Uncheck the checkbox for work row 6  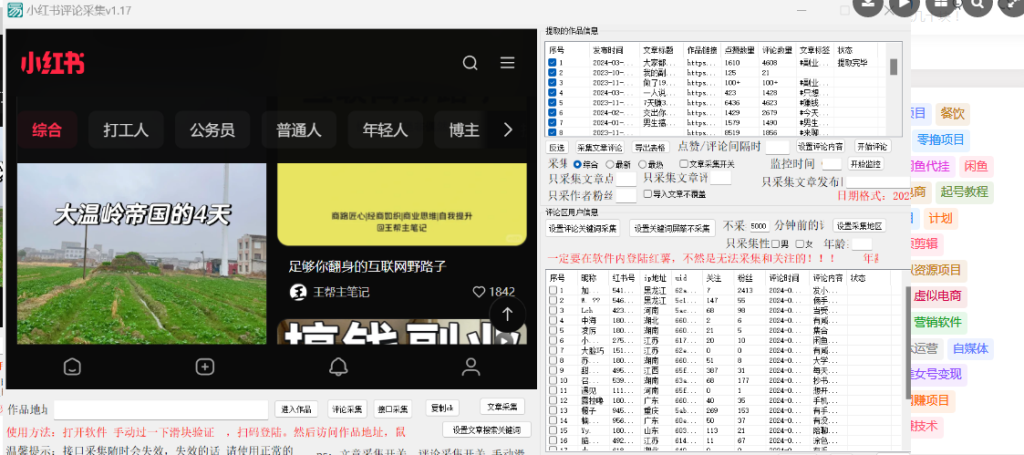coord(552,112)
